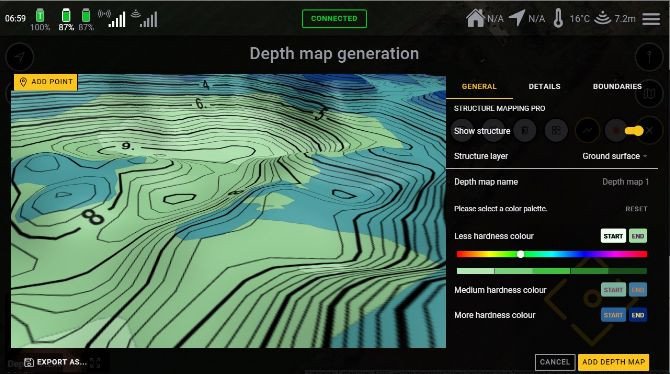Image resolution: width=670 pixels, height=374 pixels.
Task: Open the hamburger menu icon
Action: 651,19
